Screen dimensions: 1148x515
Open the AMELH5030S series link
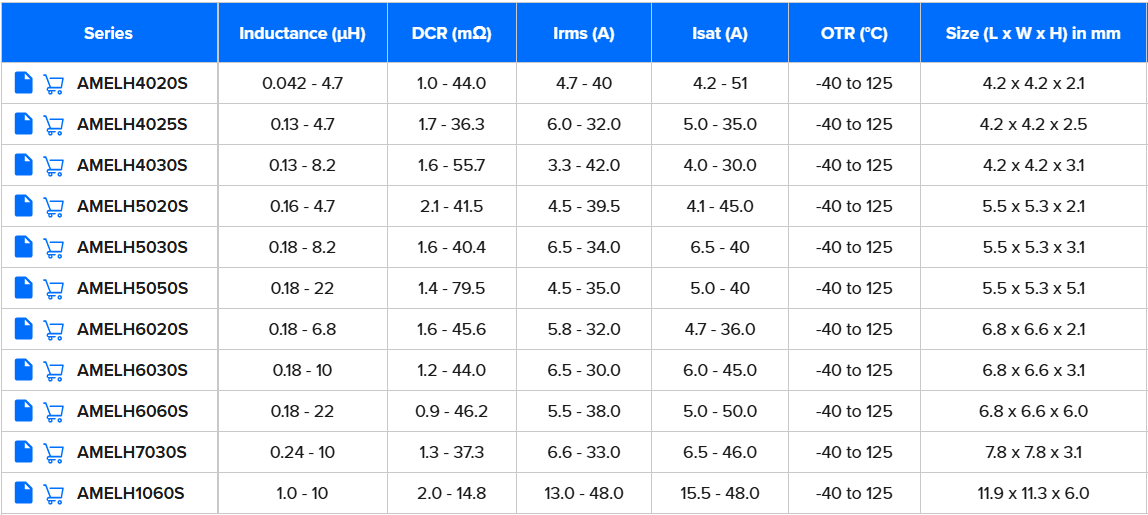132,247
